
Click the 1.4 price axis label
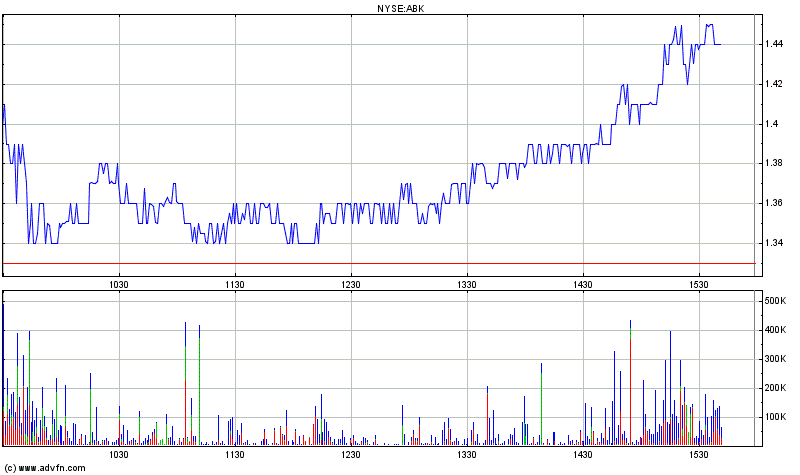[771, 124]
